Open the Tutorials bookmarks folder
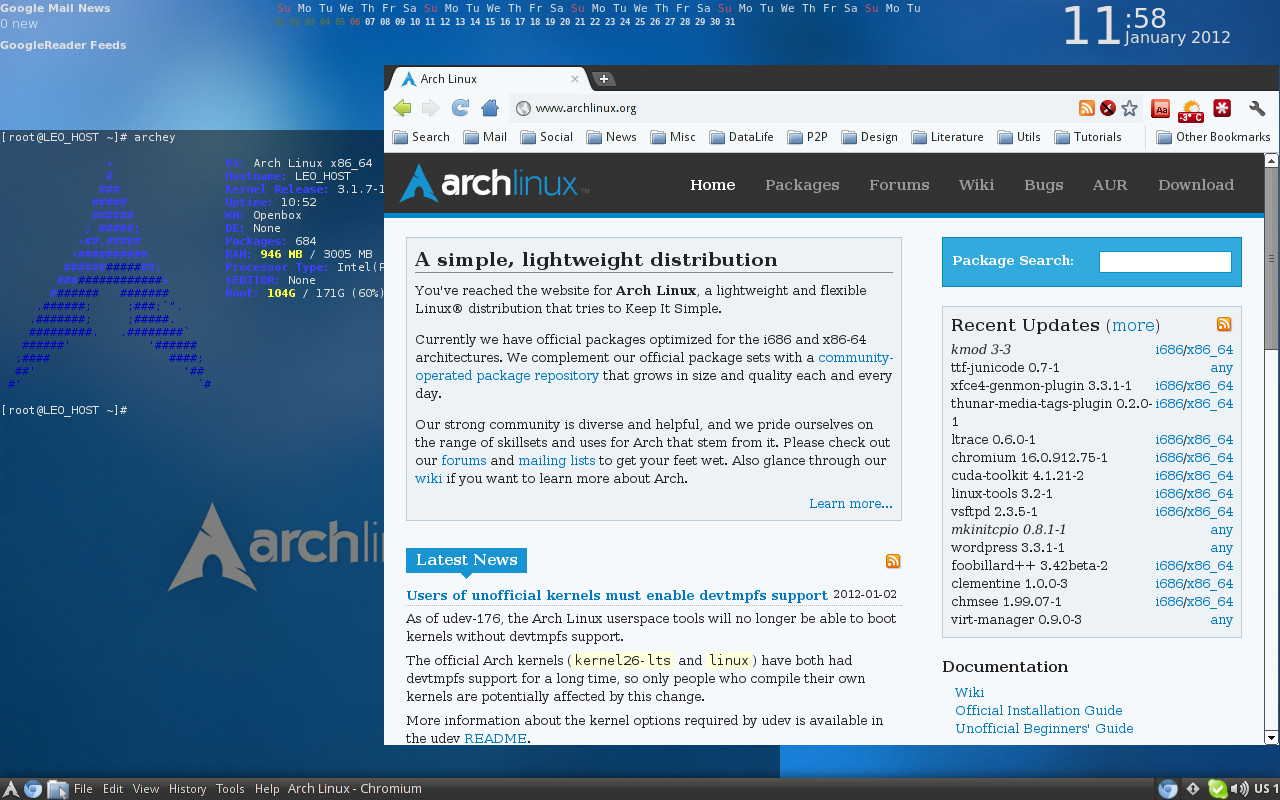The height and width of the screenshot is (800, 1280). (1088, 137)
